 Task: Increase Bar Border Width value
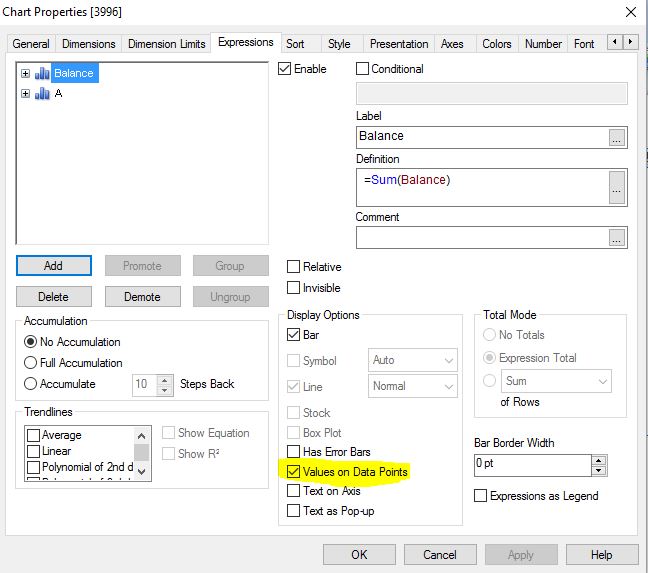[x=599, y=460]
